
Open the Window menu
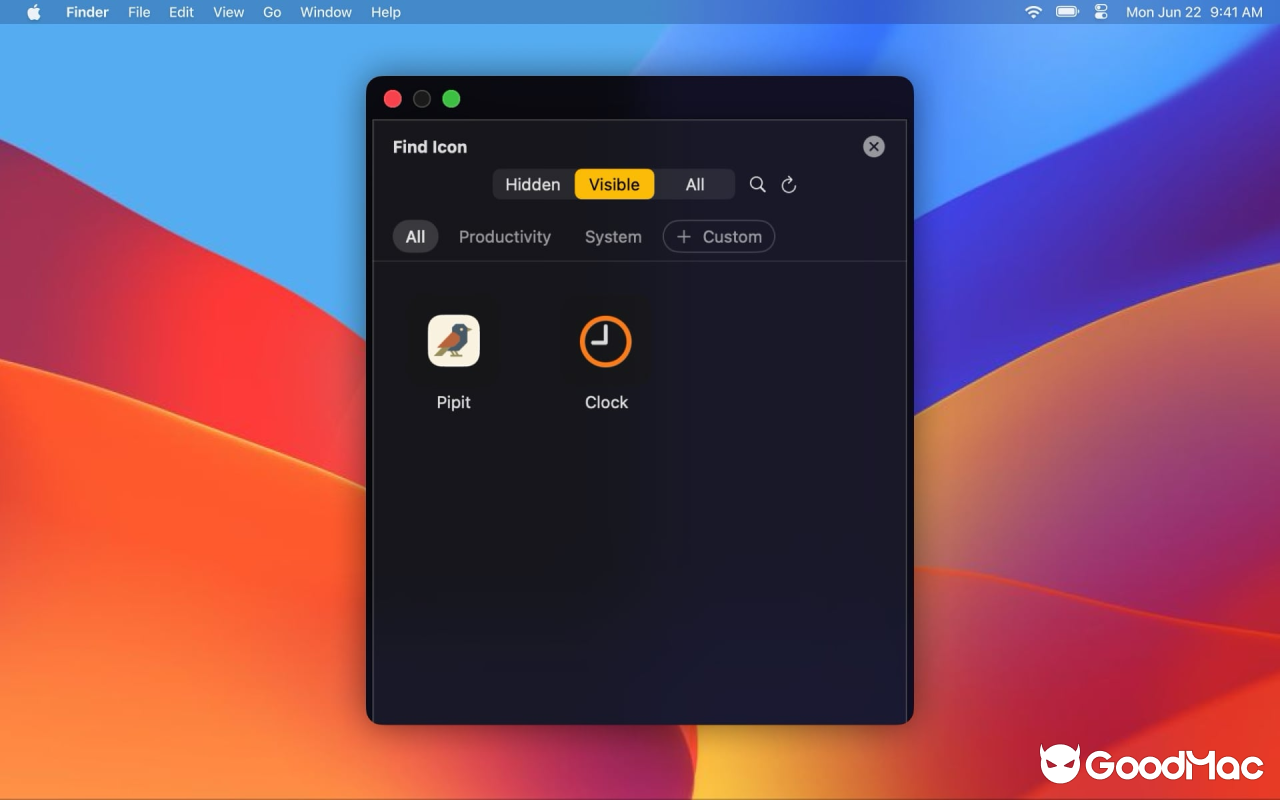326,12
